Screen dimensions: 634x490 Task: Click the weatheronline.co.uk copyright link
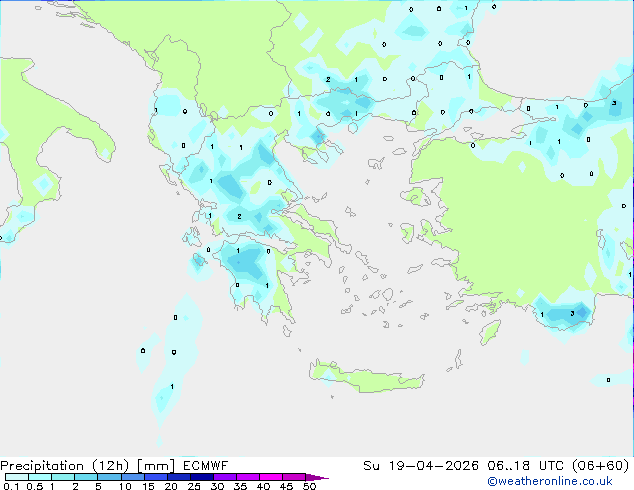[x=550, y=481]
